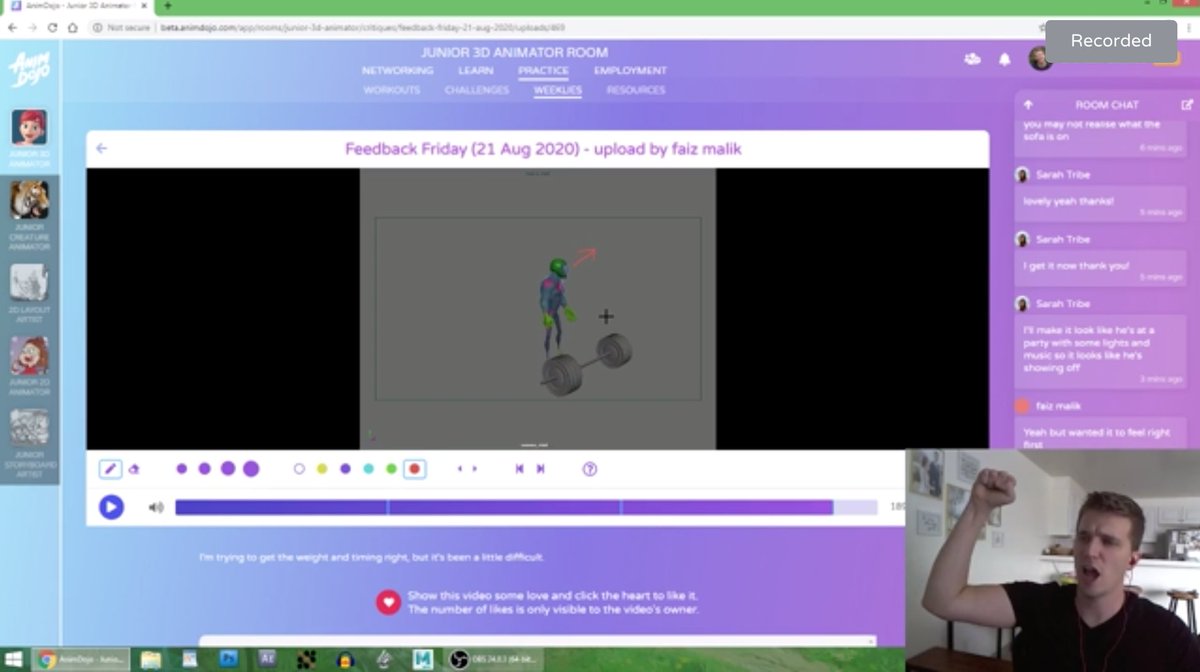This screenshot has height=672, width=1200.
Task: Play the critique video
Action: 111,507
